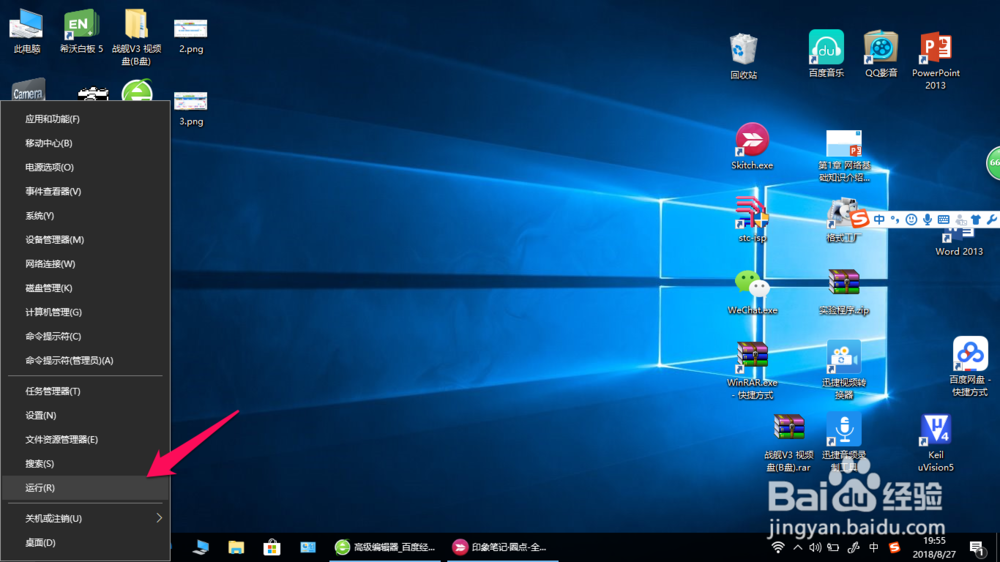
Task: Open 磁盘管理(K) from the menu
Action: [85, 288]
